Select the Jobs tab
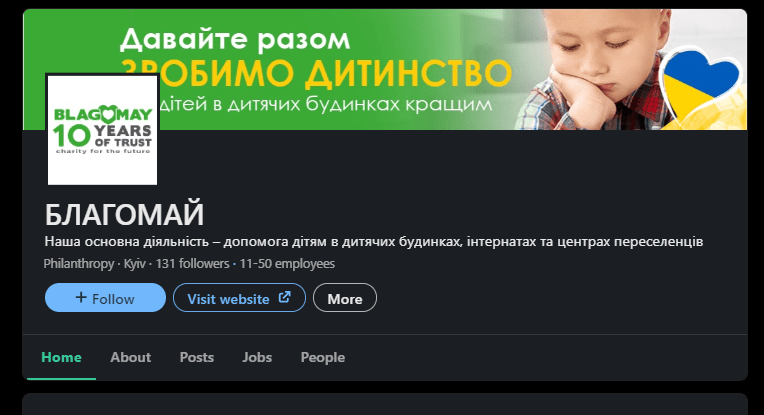Viewport: 764px width, 415px height. [257, 358]
